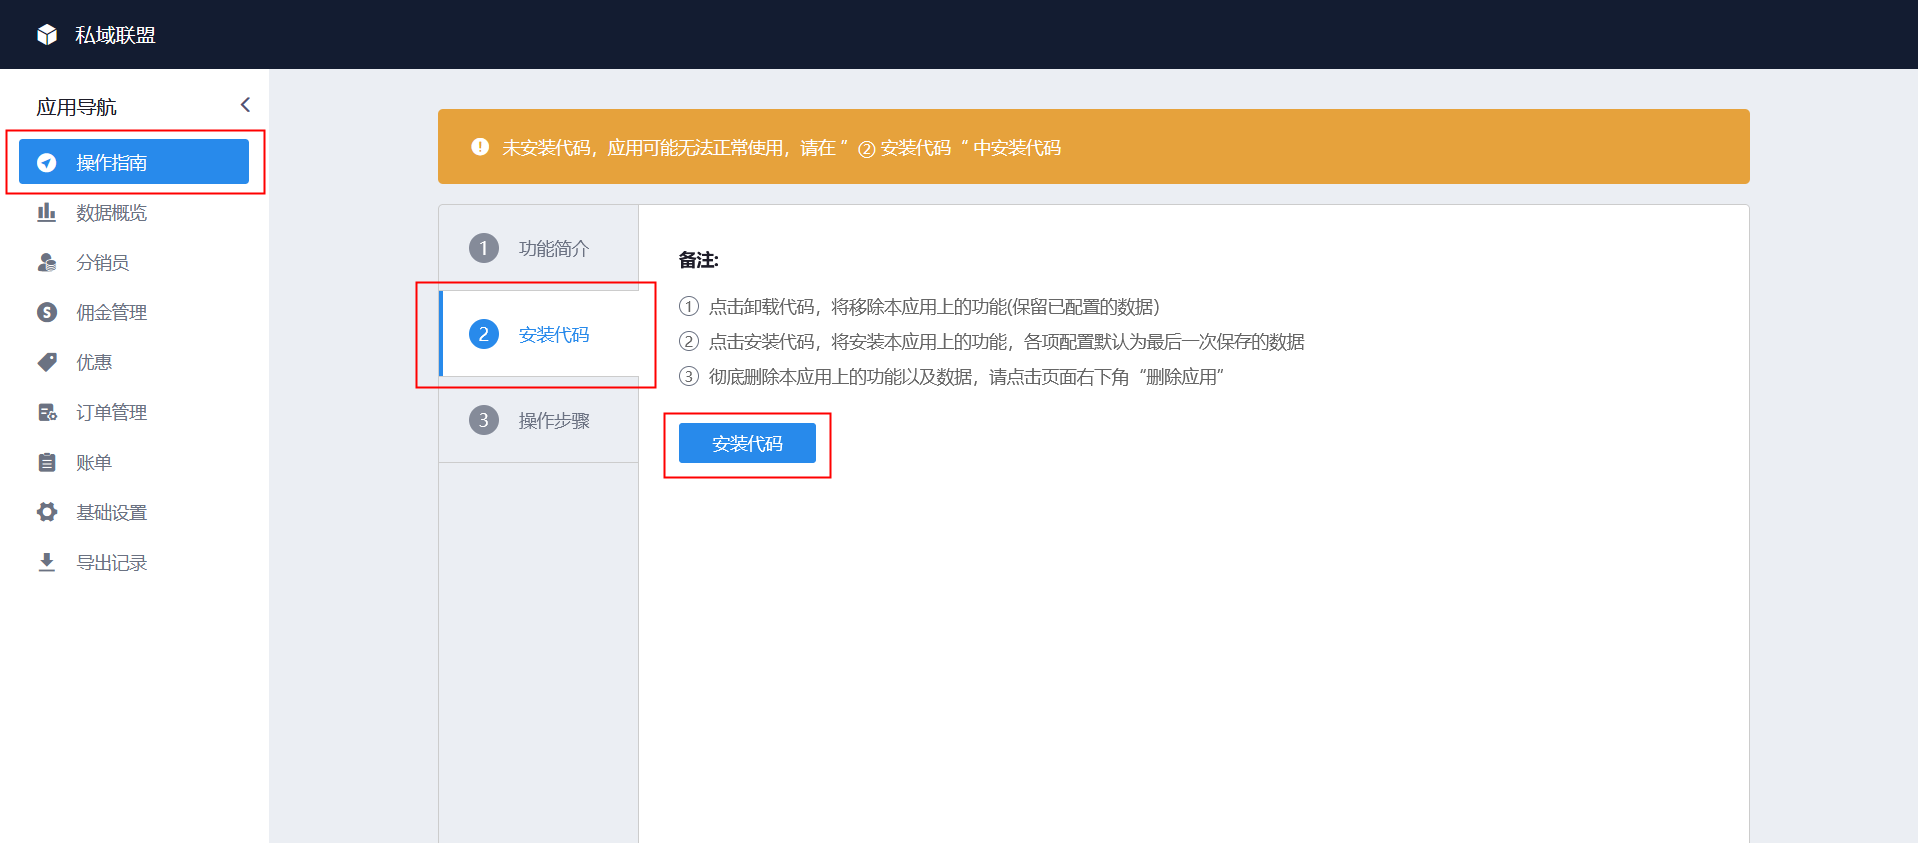Click the 私域联盟 title text
This screenshot has width=1918, height=843.
pos(115,35)
